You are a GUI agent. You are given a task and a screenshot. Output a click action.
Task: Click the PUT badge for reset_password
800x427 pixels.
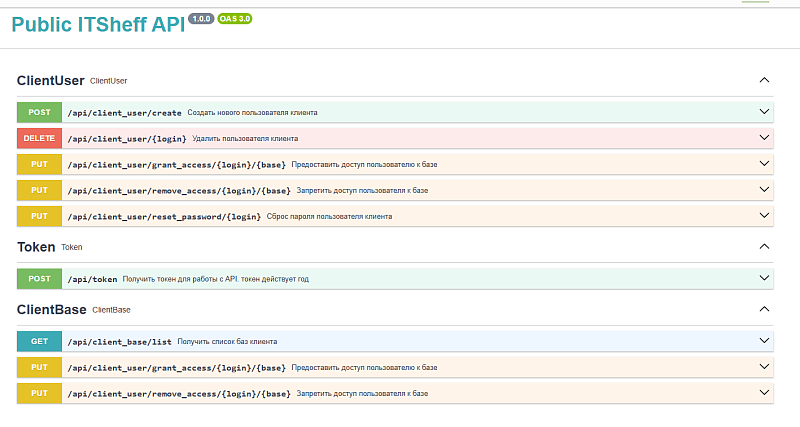point(39,216)
